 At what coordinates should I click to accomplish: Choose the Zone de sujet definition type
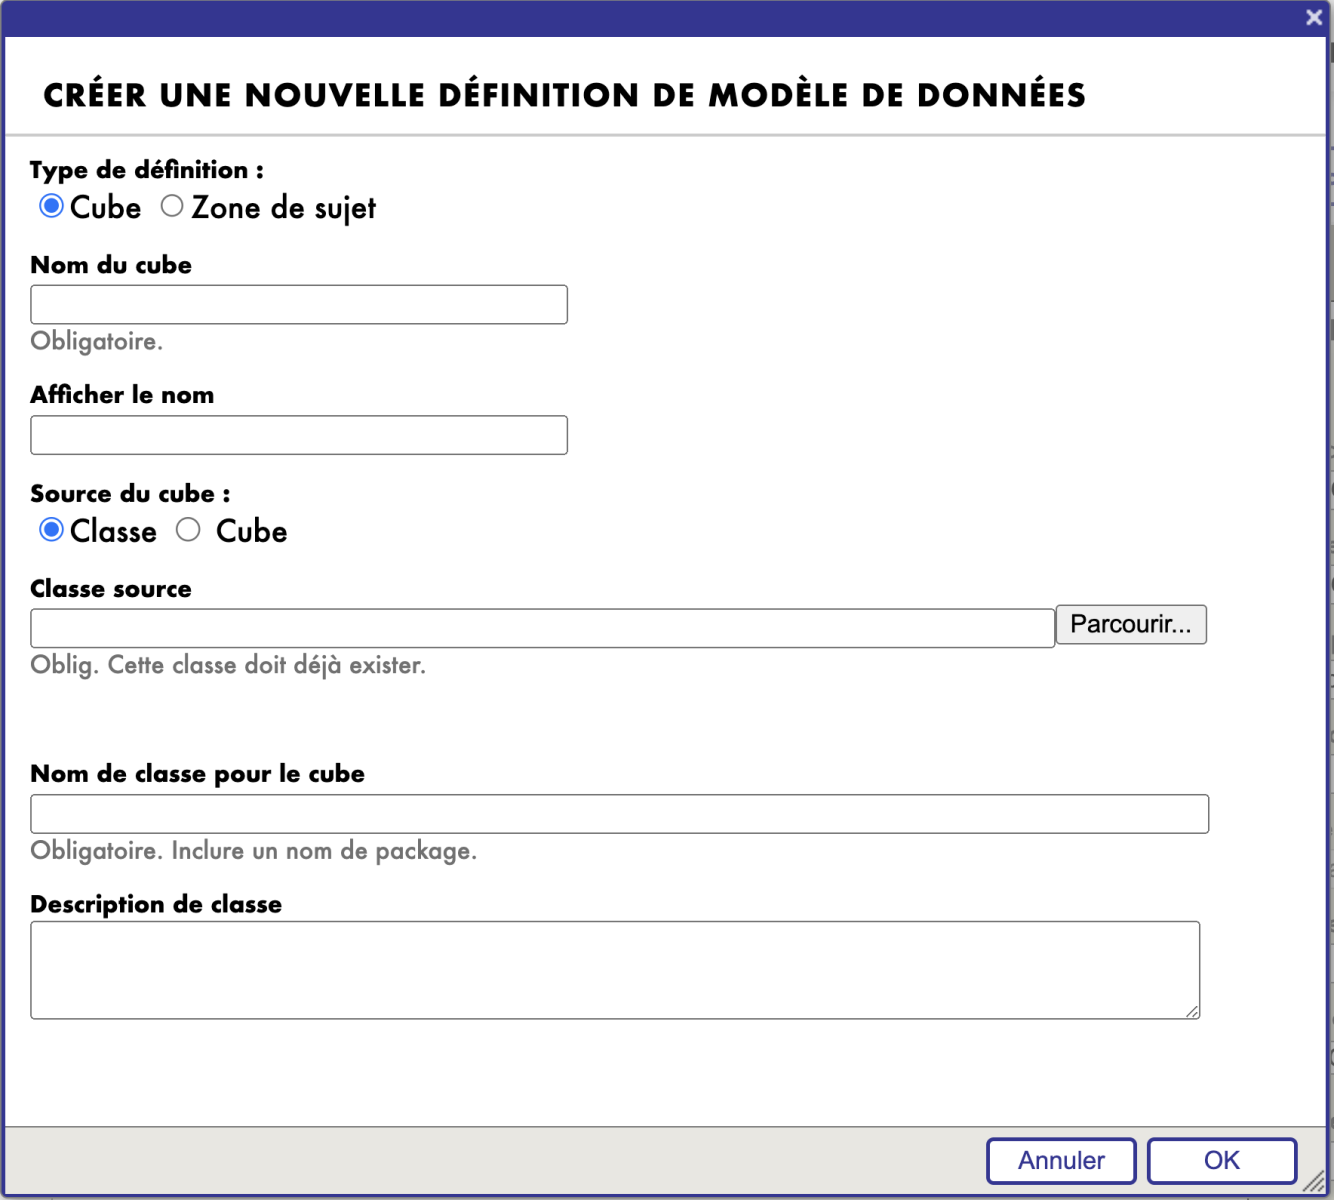pyautogui.click(x=172, y=206)
